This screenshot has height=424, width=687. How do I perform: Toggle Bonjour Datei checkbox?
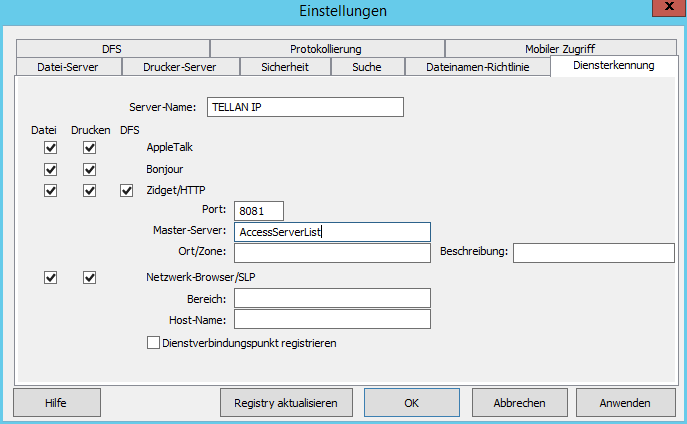[x=50, y=169]
